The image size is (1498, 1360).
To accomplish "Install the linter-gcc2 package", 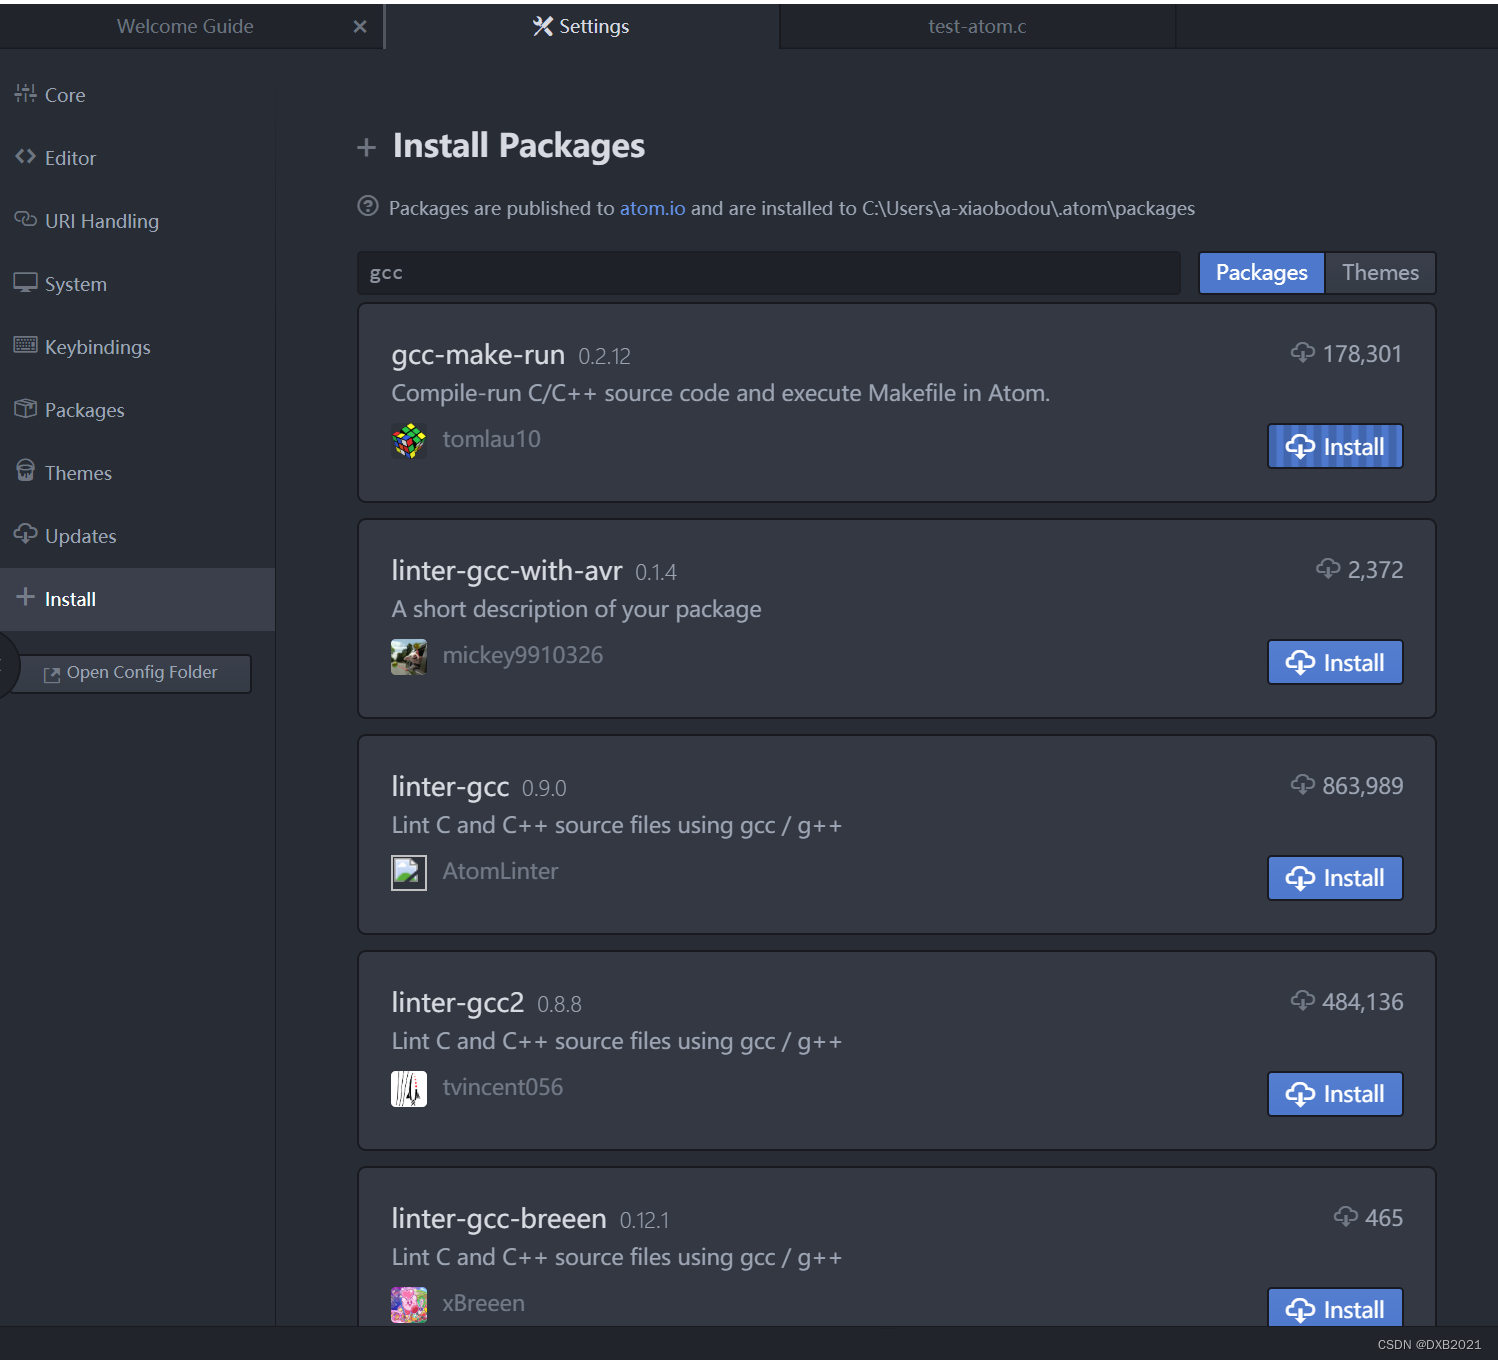I will click(1335, 1094).
